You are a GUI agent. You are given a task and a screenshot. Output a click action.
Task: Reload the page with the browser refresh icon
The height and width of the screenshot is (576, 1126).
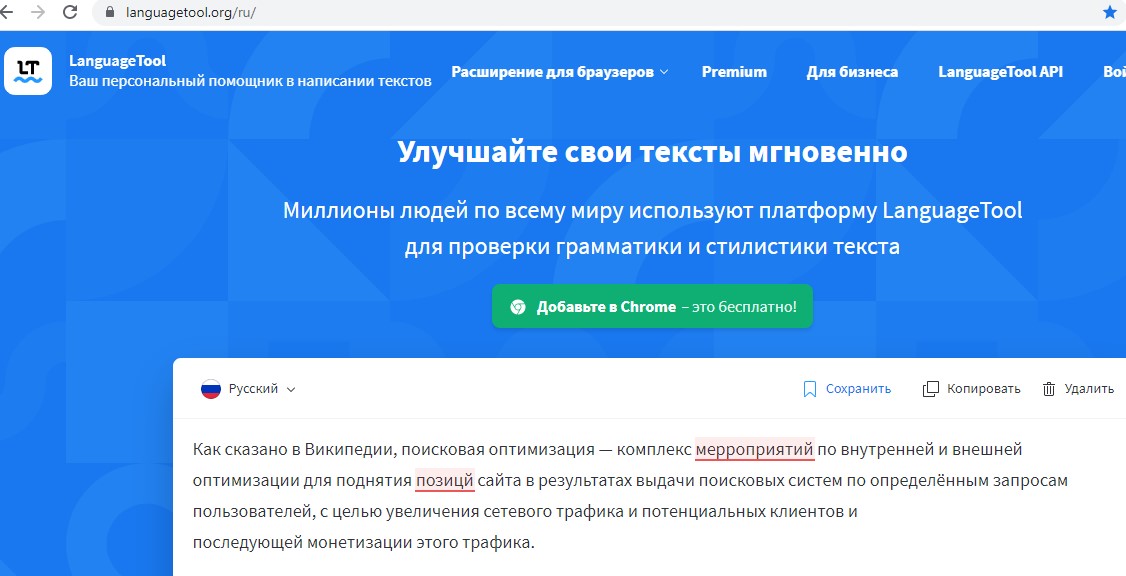click(x=70, y=13)
